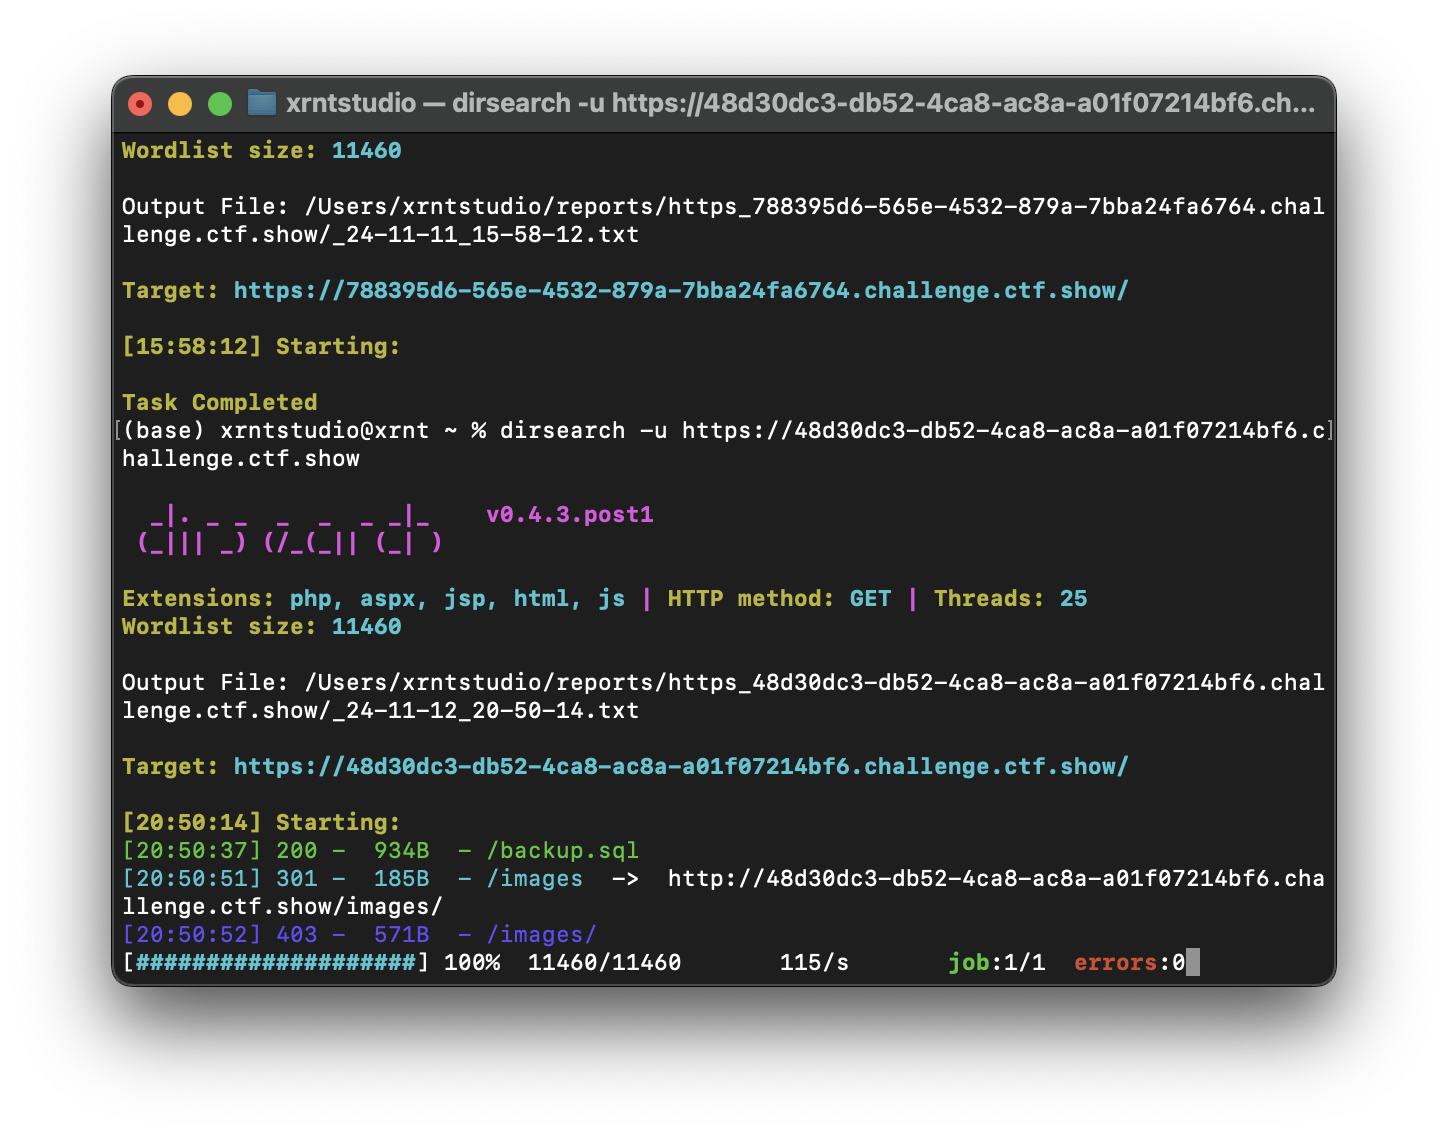Image resolution: width=1448 pixels, height=1134 pixels.
Task: Click the shell prompt '(base) xrntstudio@xrnt'
Action: [276, 431]
